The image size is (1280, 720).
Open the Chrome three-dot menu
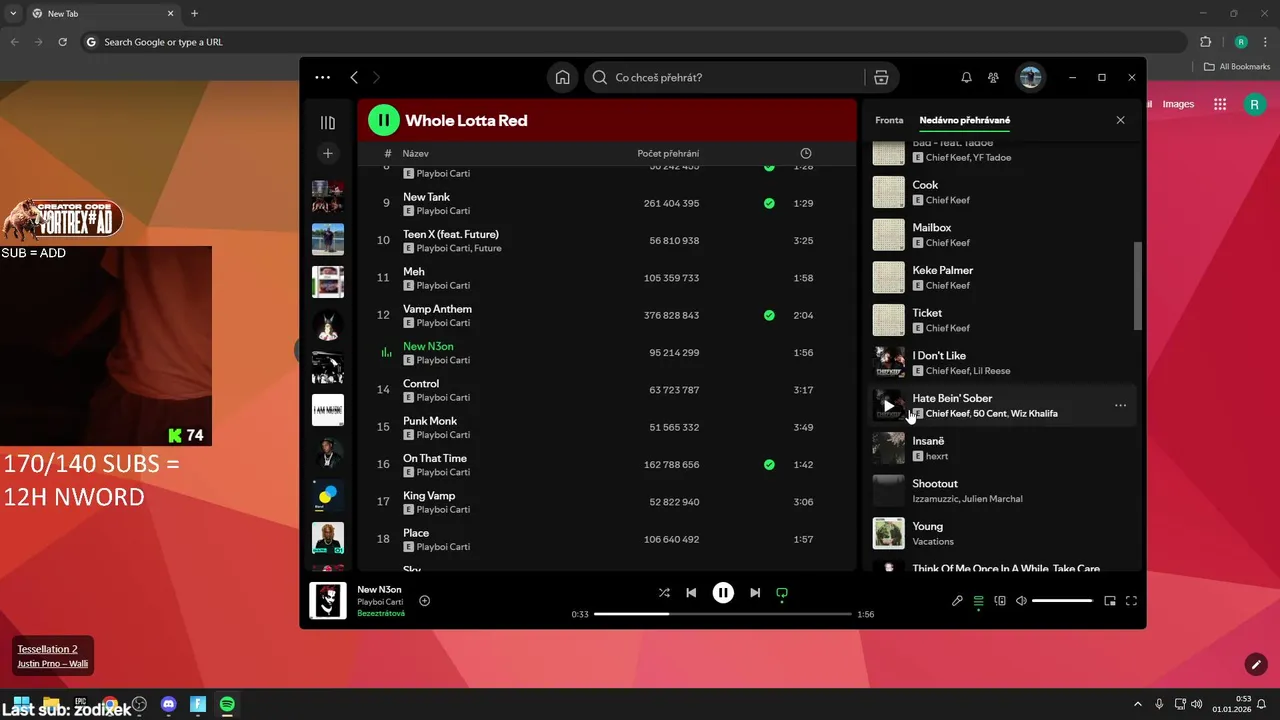click(x=1265, y=42)
